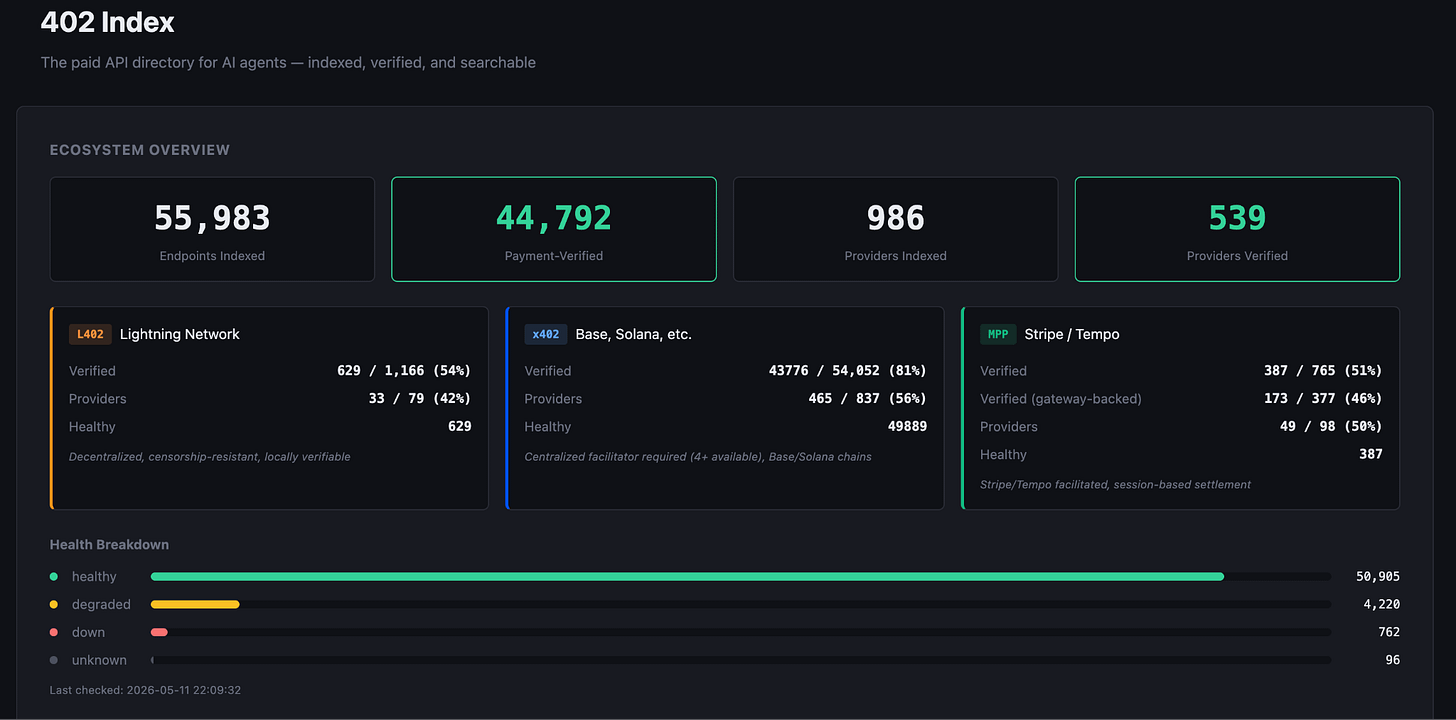Click the value 49 / 98 (50%)
The width and height of the screenshot is (1456, 720).
point(1331,427)
